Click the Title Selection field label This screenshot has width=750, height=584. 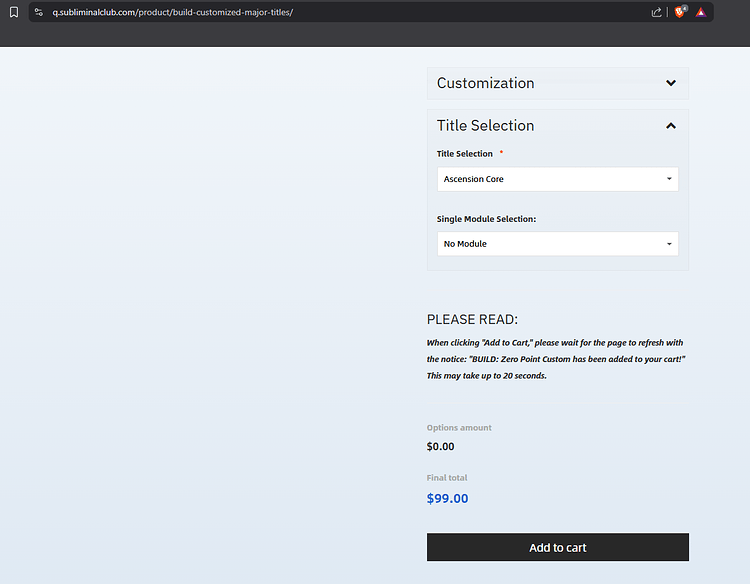465,154
